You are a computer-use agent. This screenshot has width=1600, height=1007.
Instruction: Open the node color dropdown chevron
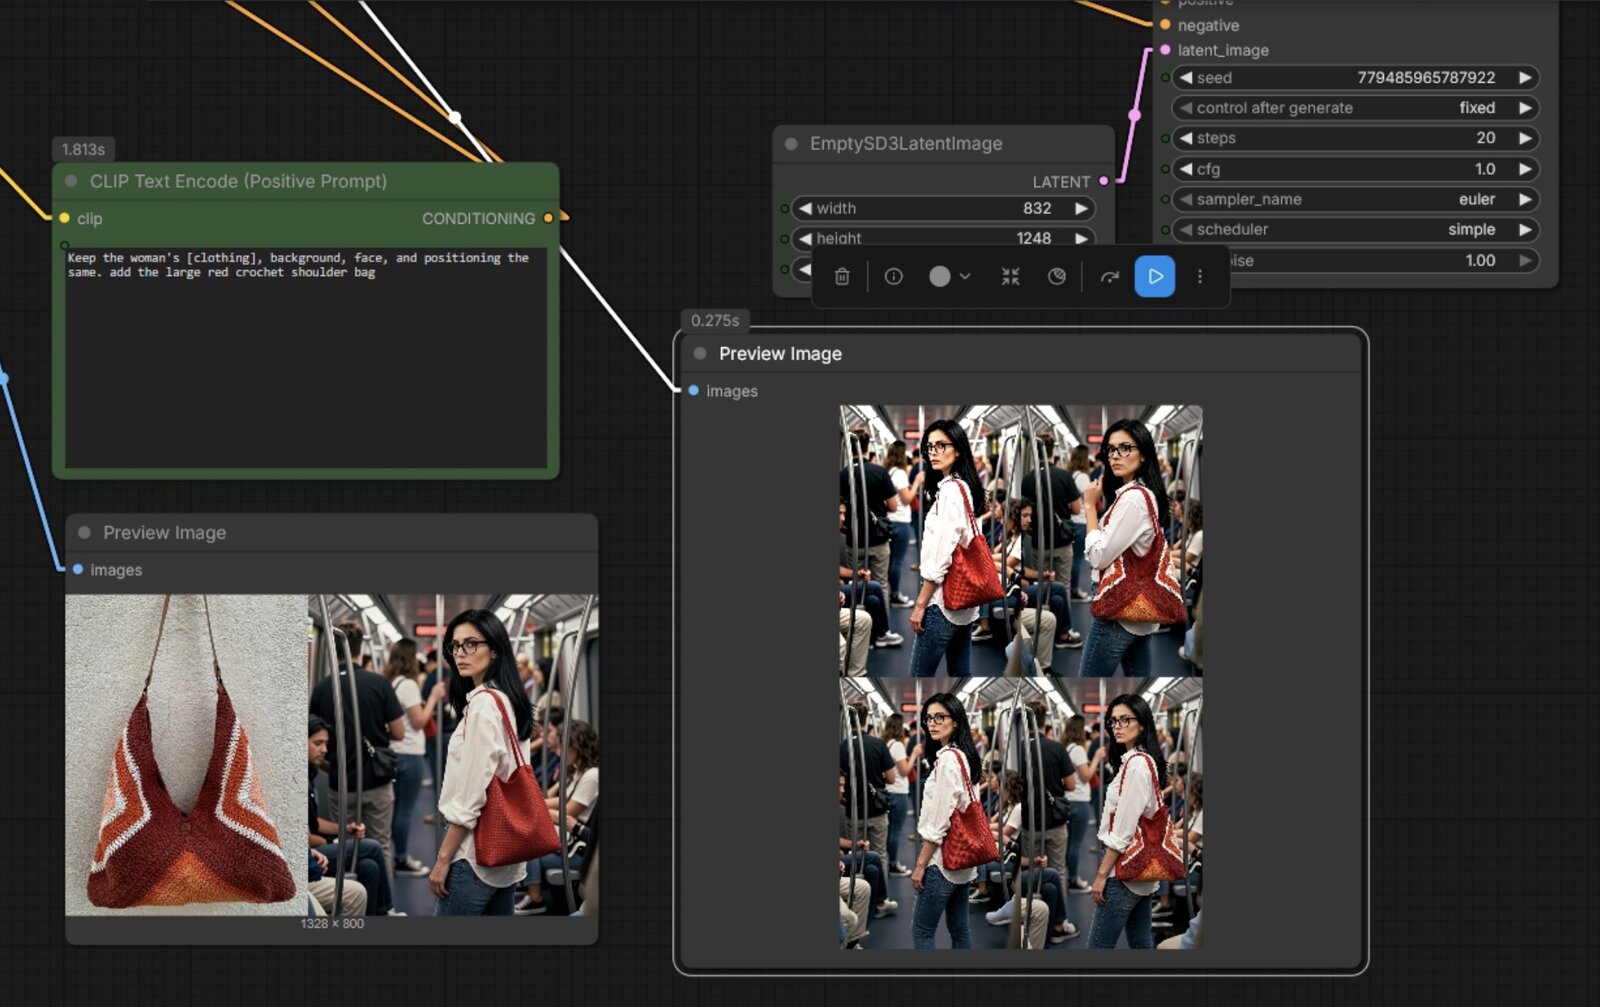[965, 277]
